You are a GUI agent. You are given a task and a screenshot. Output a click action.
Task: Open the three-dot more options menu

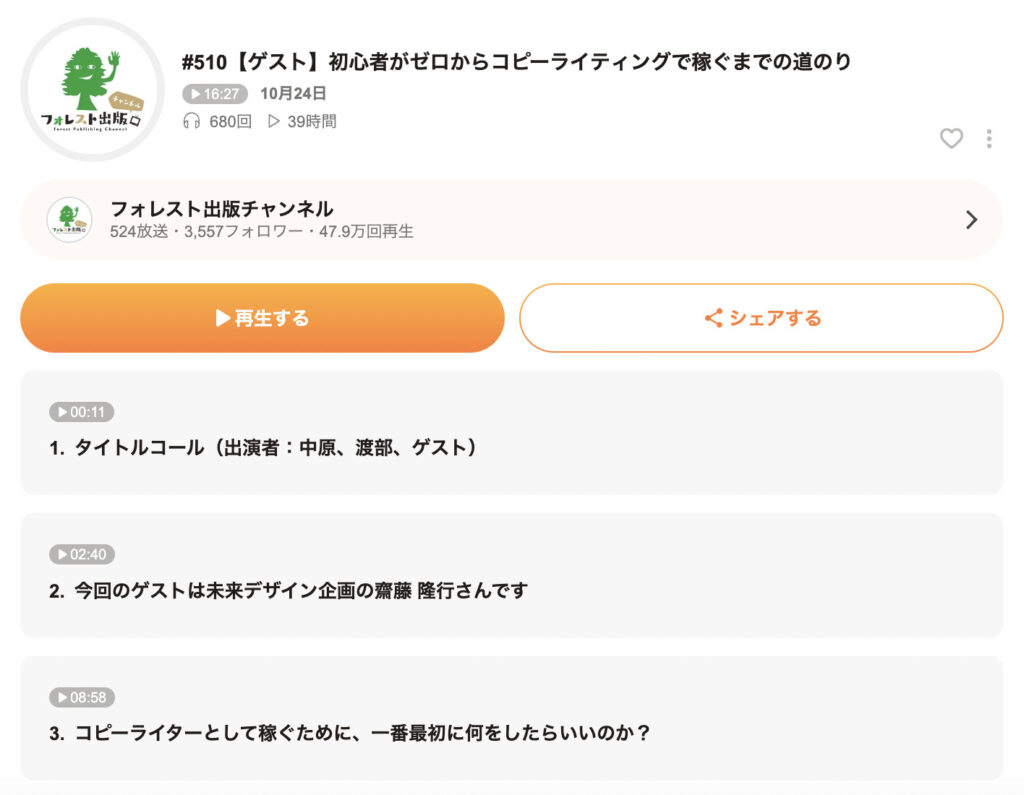point(989,138)
